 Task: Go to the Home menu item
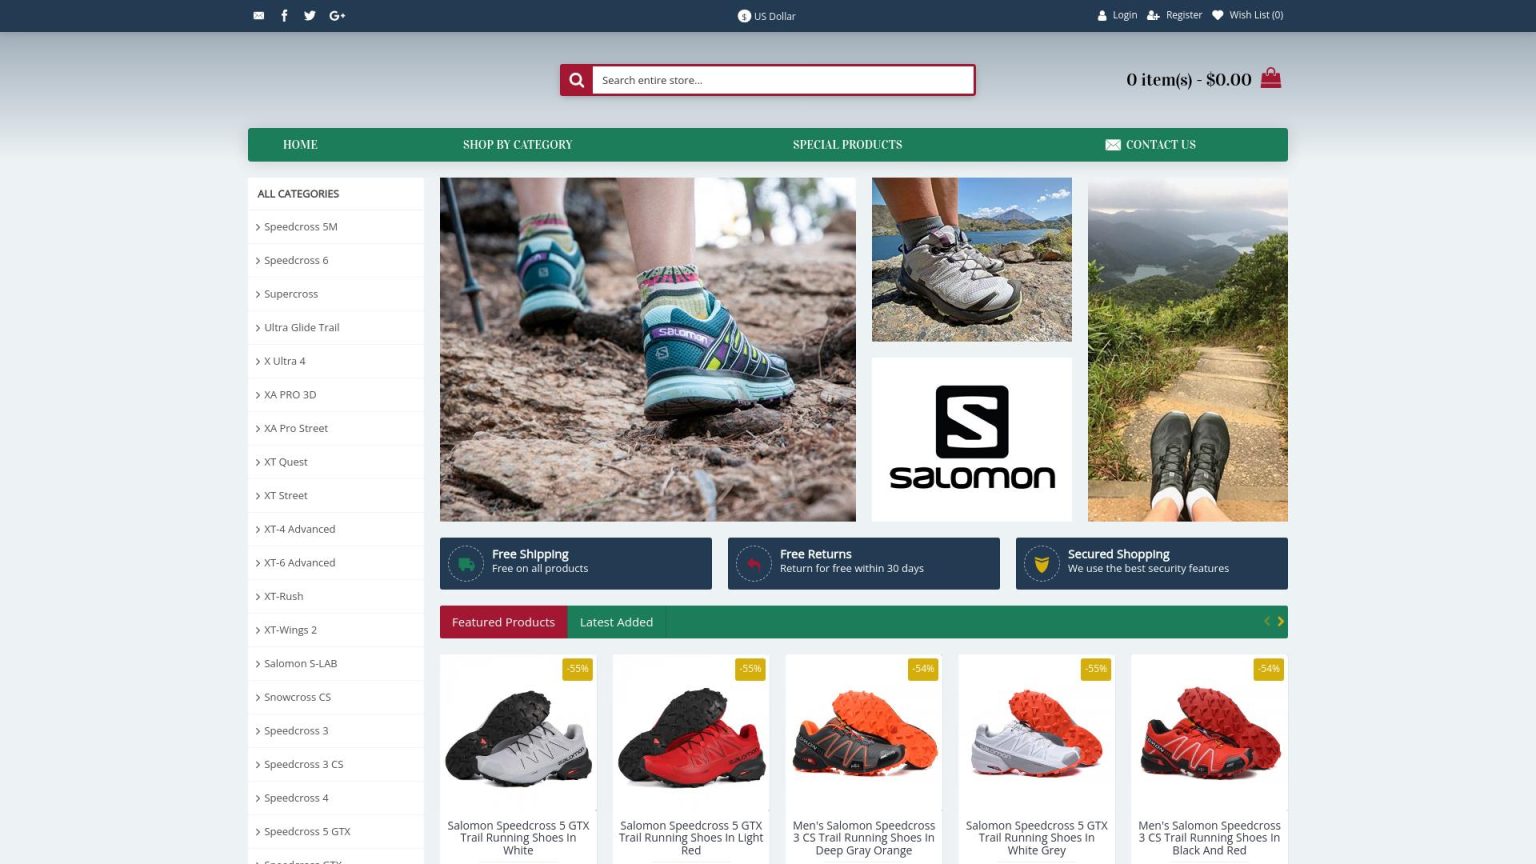300,145
